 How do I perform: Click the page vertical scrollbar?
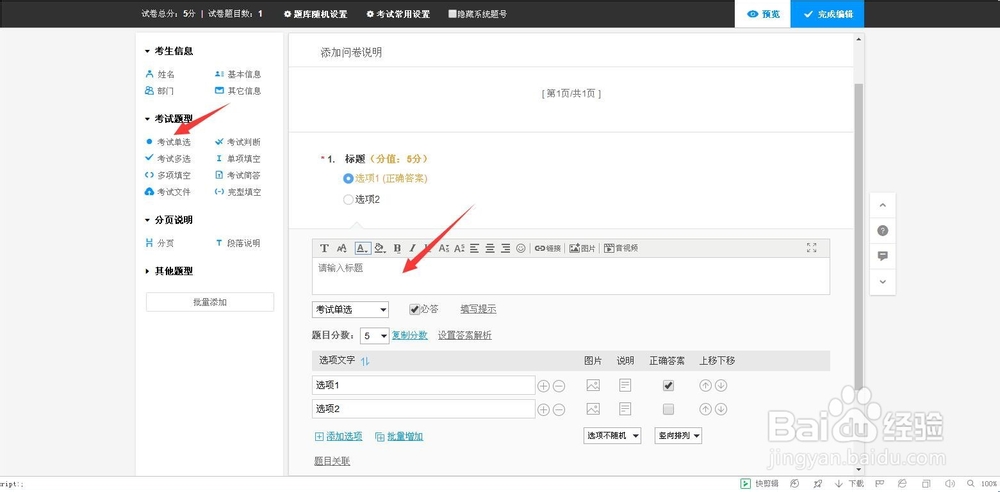(858, 236)
